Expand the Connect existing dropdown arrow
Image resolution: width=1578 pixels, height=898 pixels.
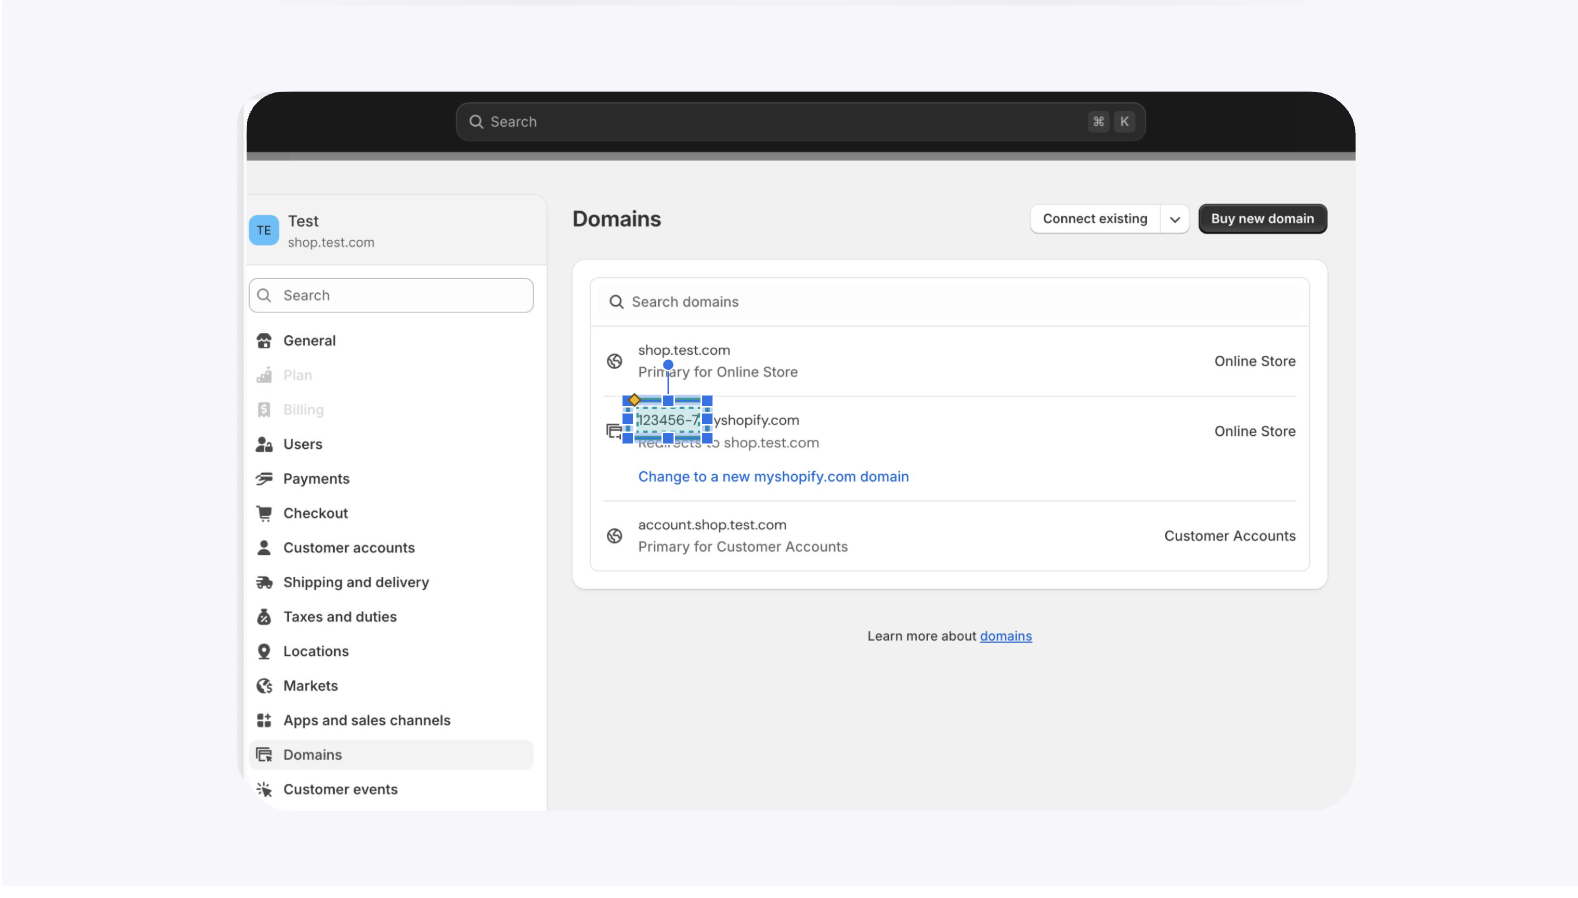(1174, 219)
